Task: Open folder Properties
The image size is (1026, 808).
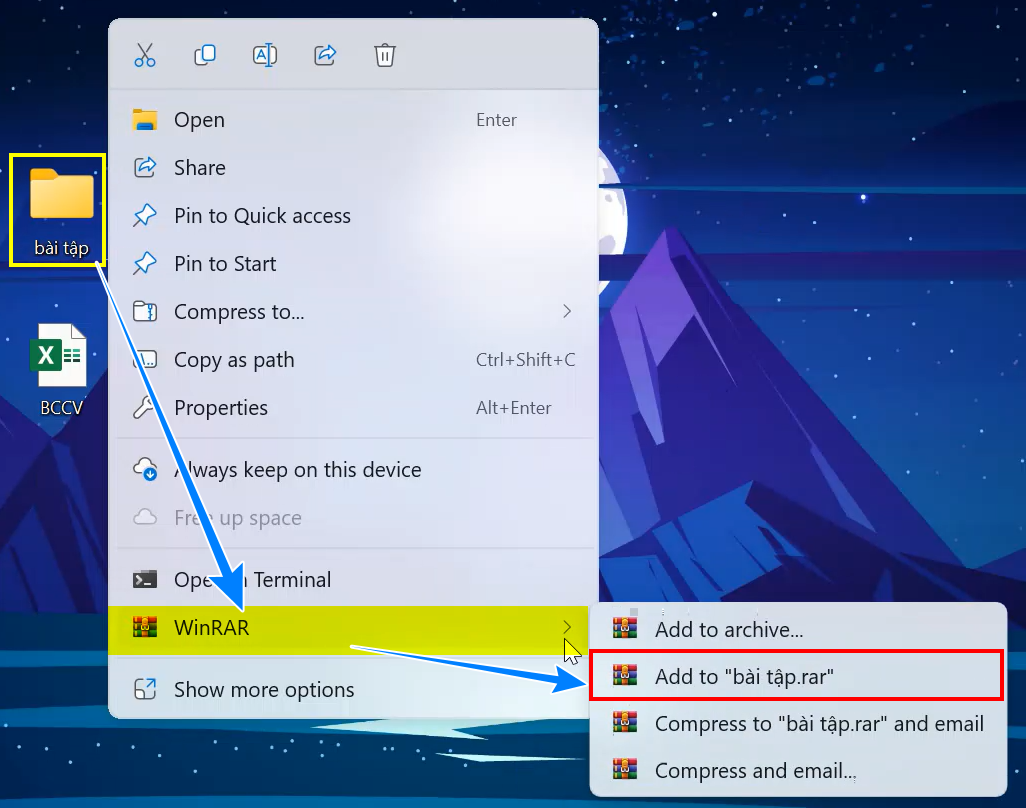Action: (x=221, y=408)
